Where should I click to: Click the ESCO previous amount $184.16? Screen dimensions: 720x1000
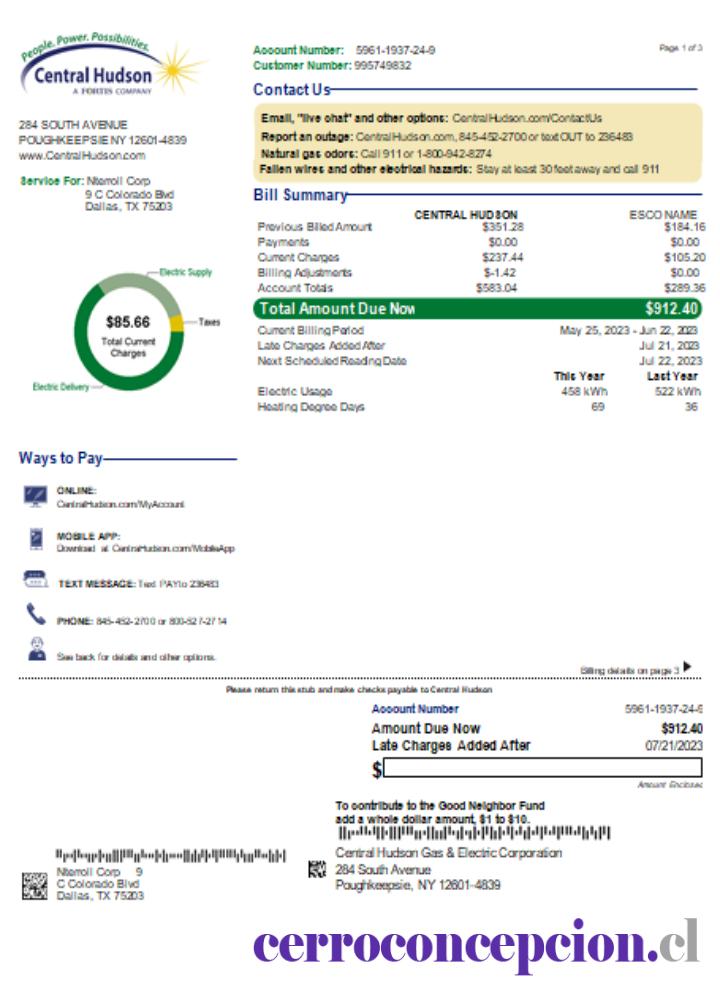[684, 227]
